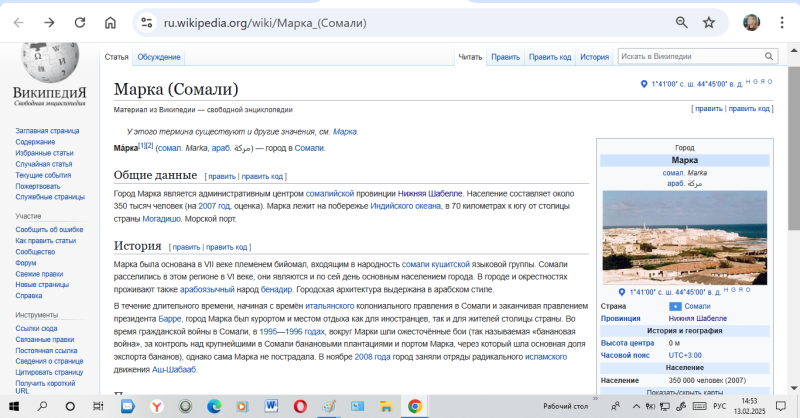This screenshot has height=418, width=800.
Task: Reload the page with refresh icon
Action: point(80,22)
